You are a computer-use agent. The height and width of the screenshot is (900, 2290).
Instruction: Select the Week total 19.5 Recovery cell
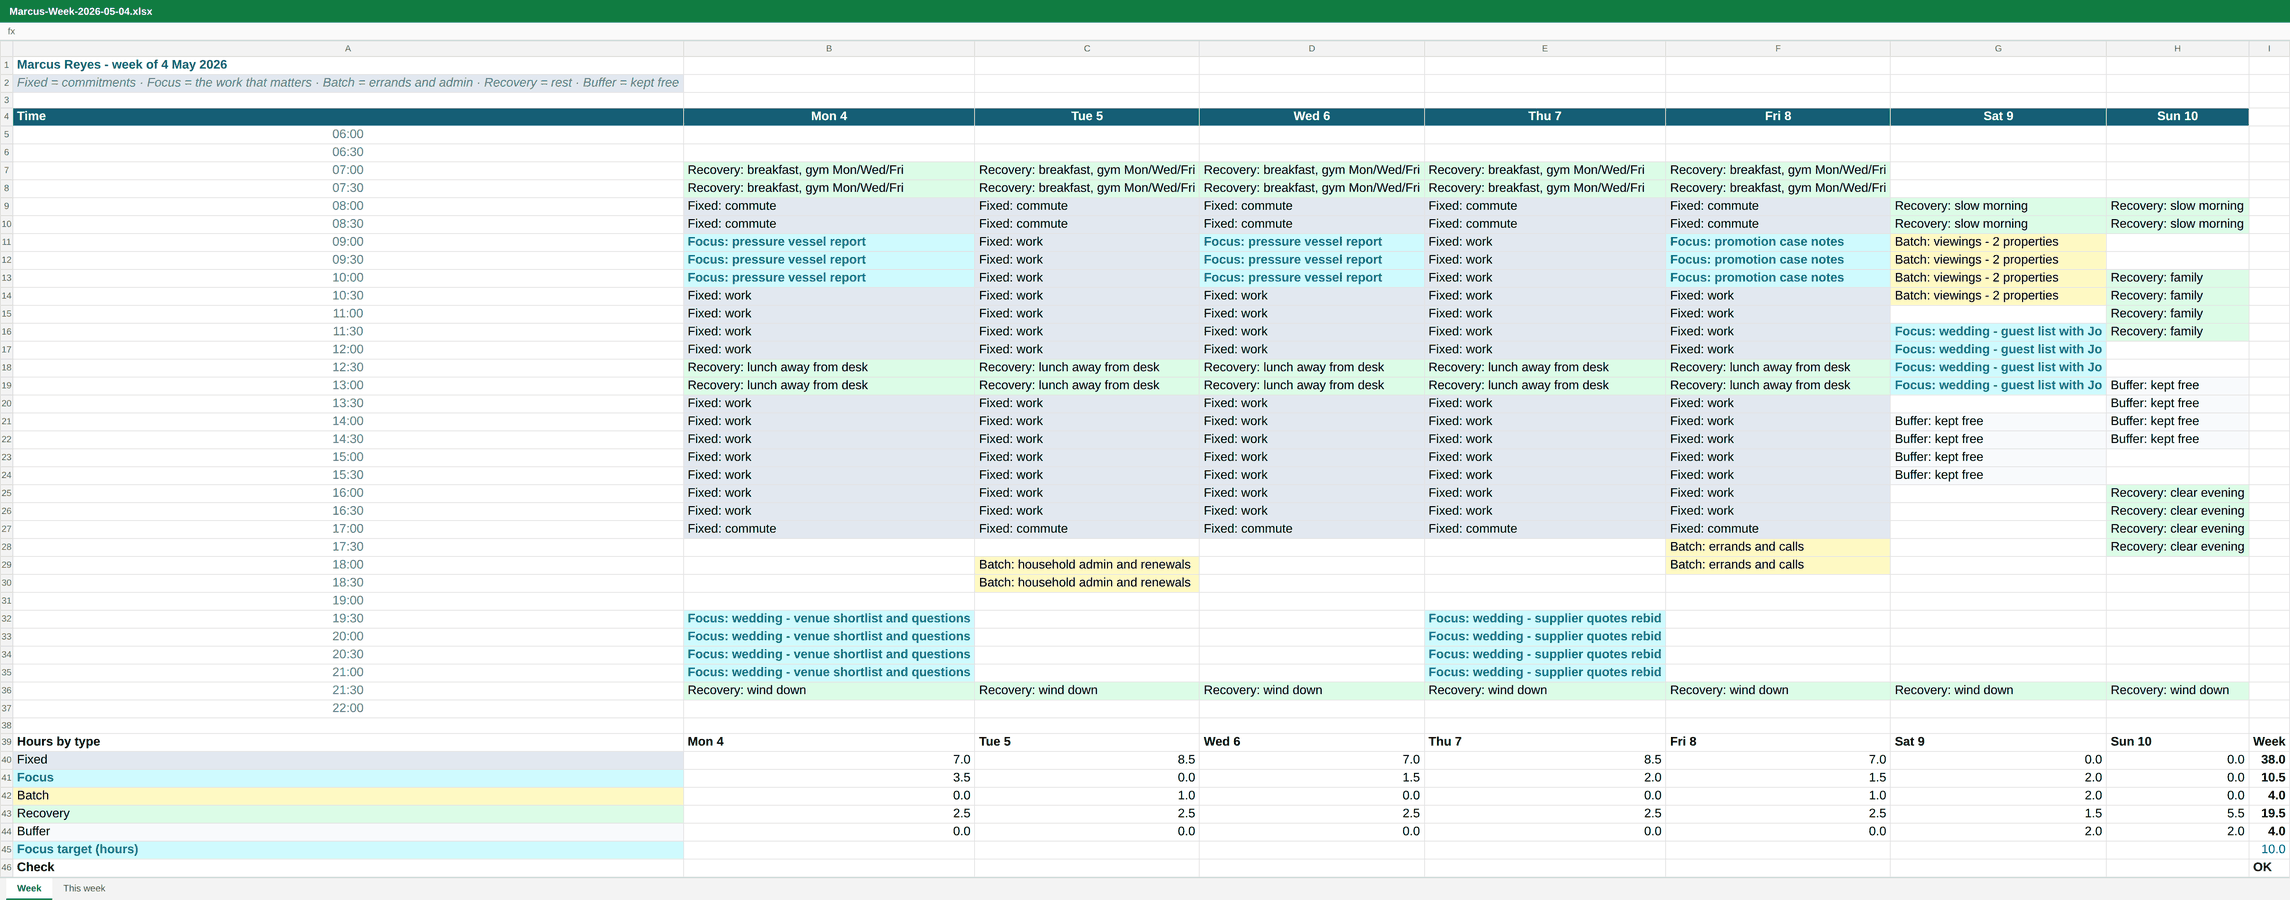[x=2269, y=814]
